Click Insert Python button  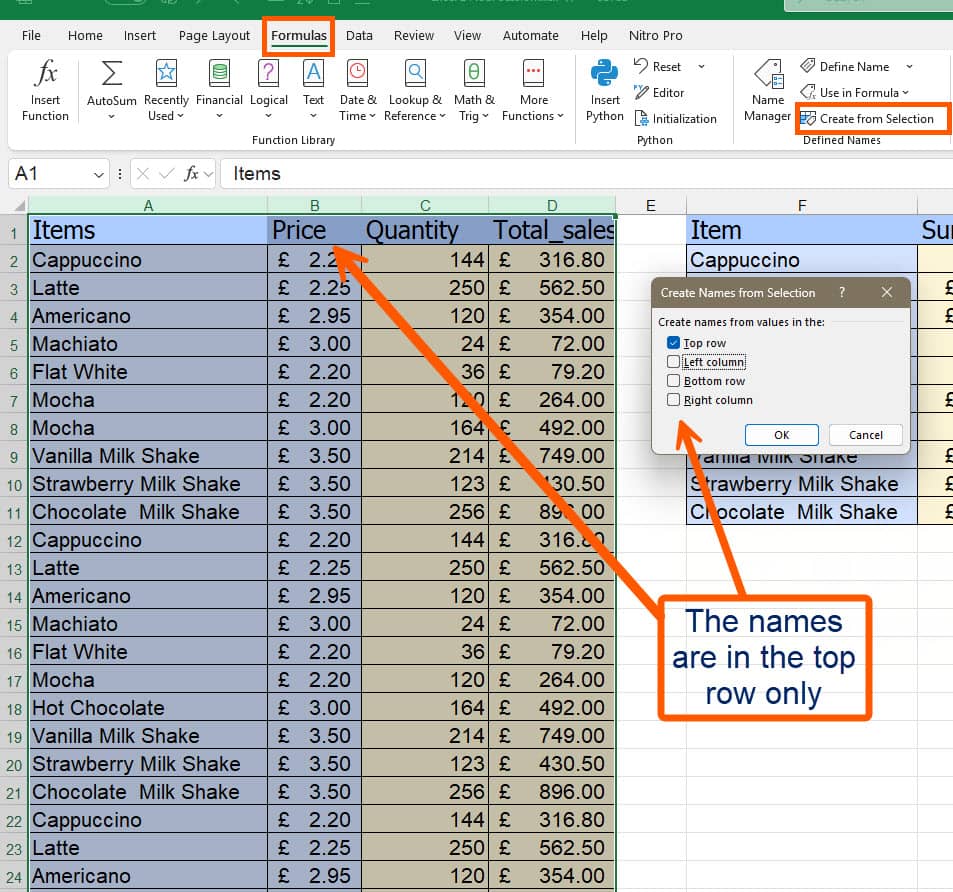605,90
